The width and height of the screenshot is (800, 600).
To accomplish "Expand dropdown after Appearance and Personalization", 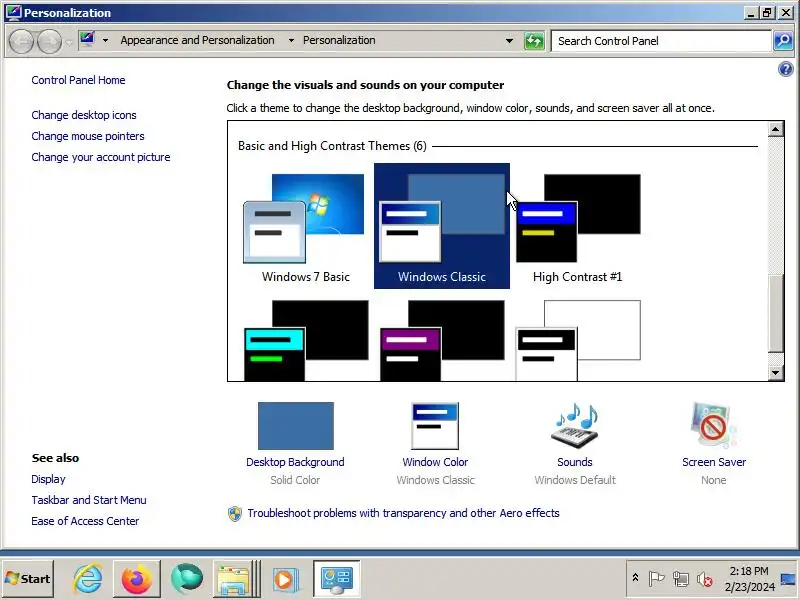I will [291, 40].
